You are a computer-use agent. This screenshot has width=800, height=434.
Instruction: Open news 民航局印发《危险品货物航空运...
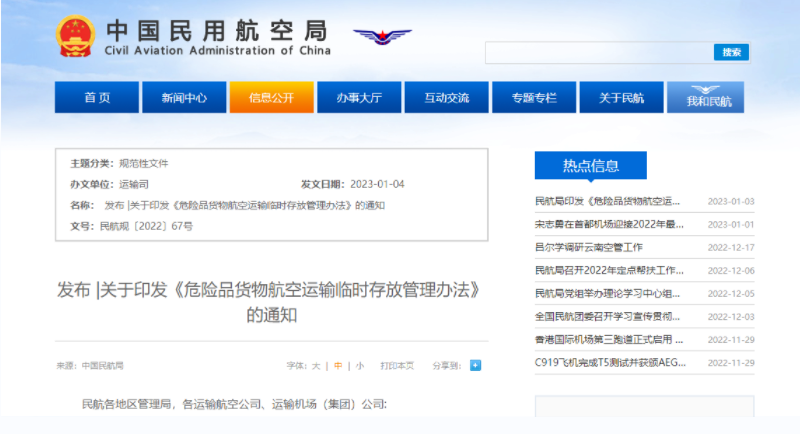pyautogui.click(x=607, y=201)
